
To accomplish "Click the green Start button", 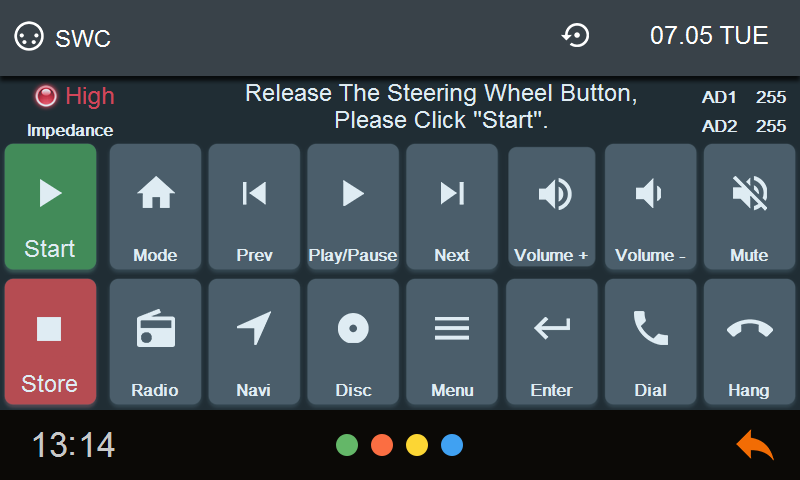I will (x=51, y=207).
